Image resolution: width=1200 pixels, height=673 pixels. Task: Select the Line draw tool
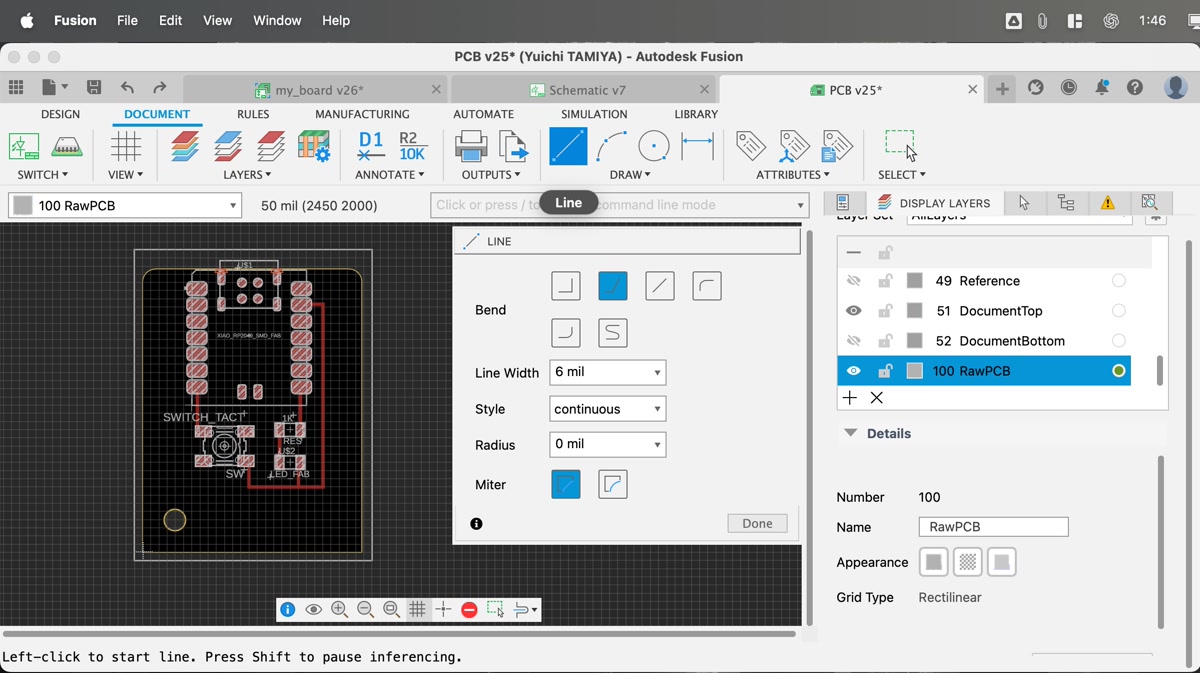pos(568,147)
